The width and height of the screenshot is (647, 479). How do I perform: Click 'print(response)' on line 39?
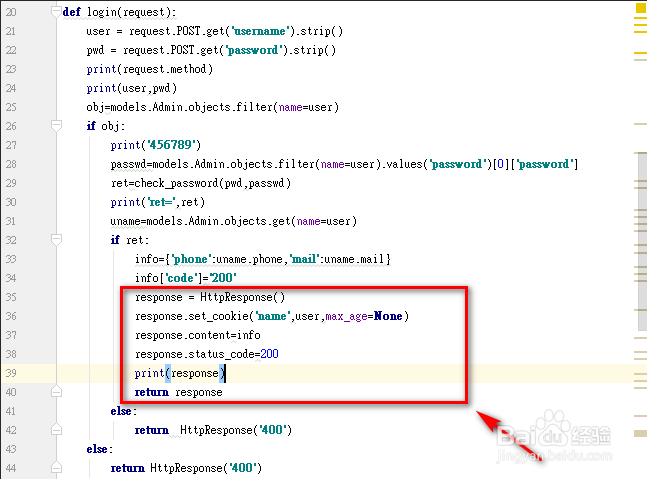(180, 373)
